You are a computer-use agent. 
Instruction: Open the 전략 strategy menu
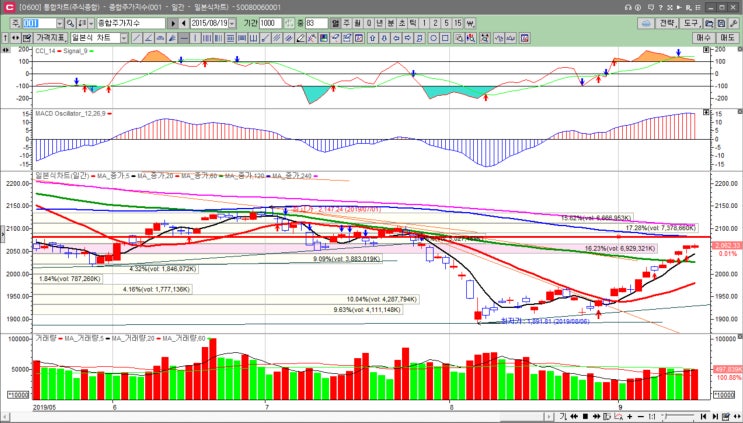click(x=667, y=23)
